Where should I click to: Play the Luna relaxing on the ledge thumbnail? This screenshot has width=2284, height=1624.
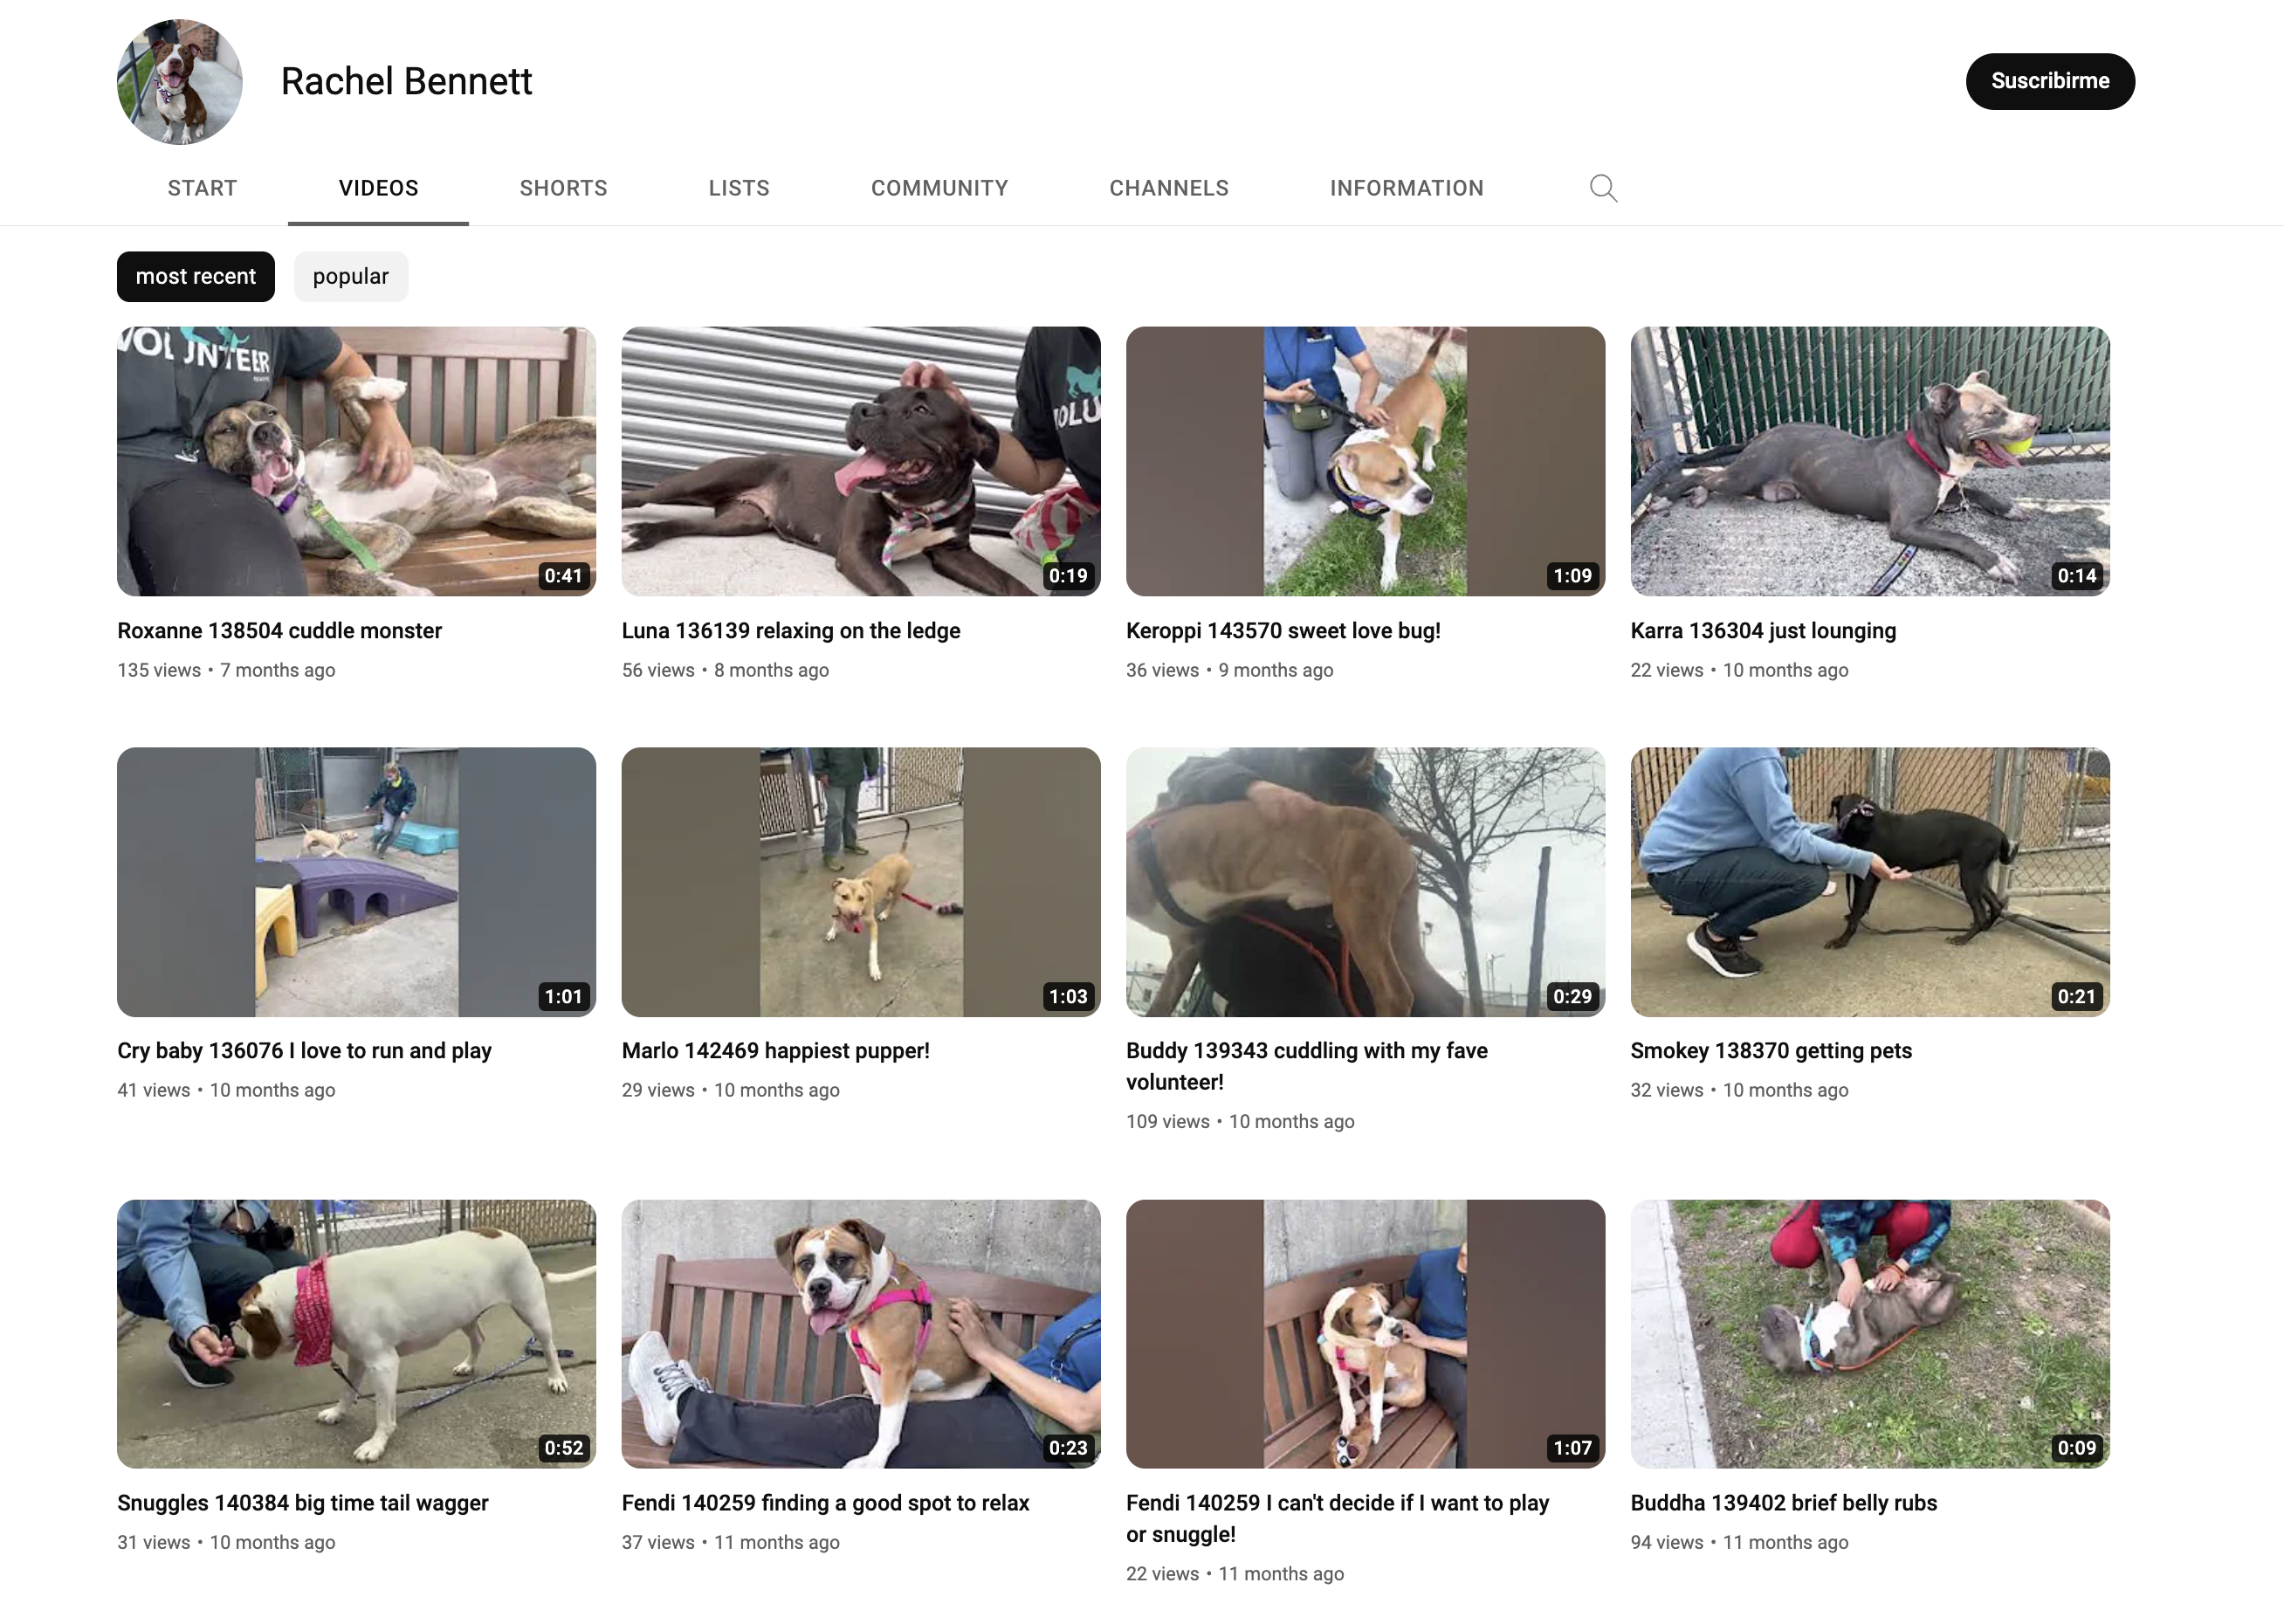coord(861,461)
